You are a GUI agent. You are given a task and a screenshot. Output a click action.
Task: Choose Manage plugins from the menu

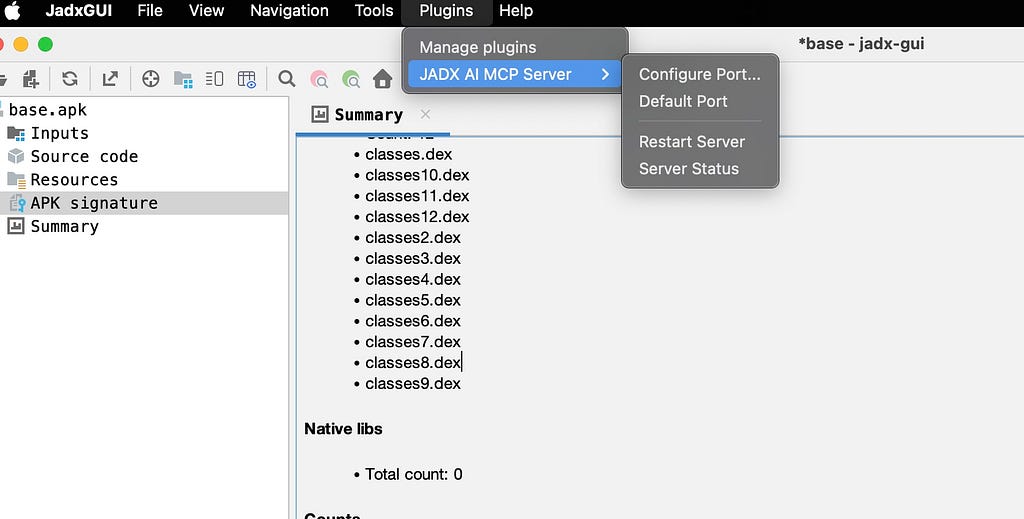(477, 47)
